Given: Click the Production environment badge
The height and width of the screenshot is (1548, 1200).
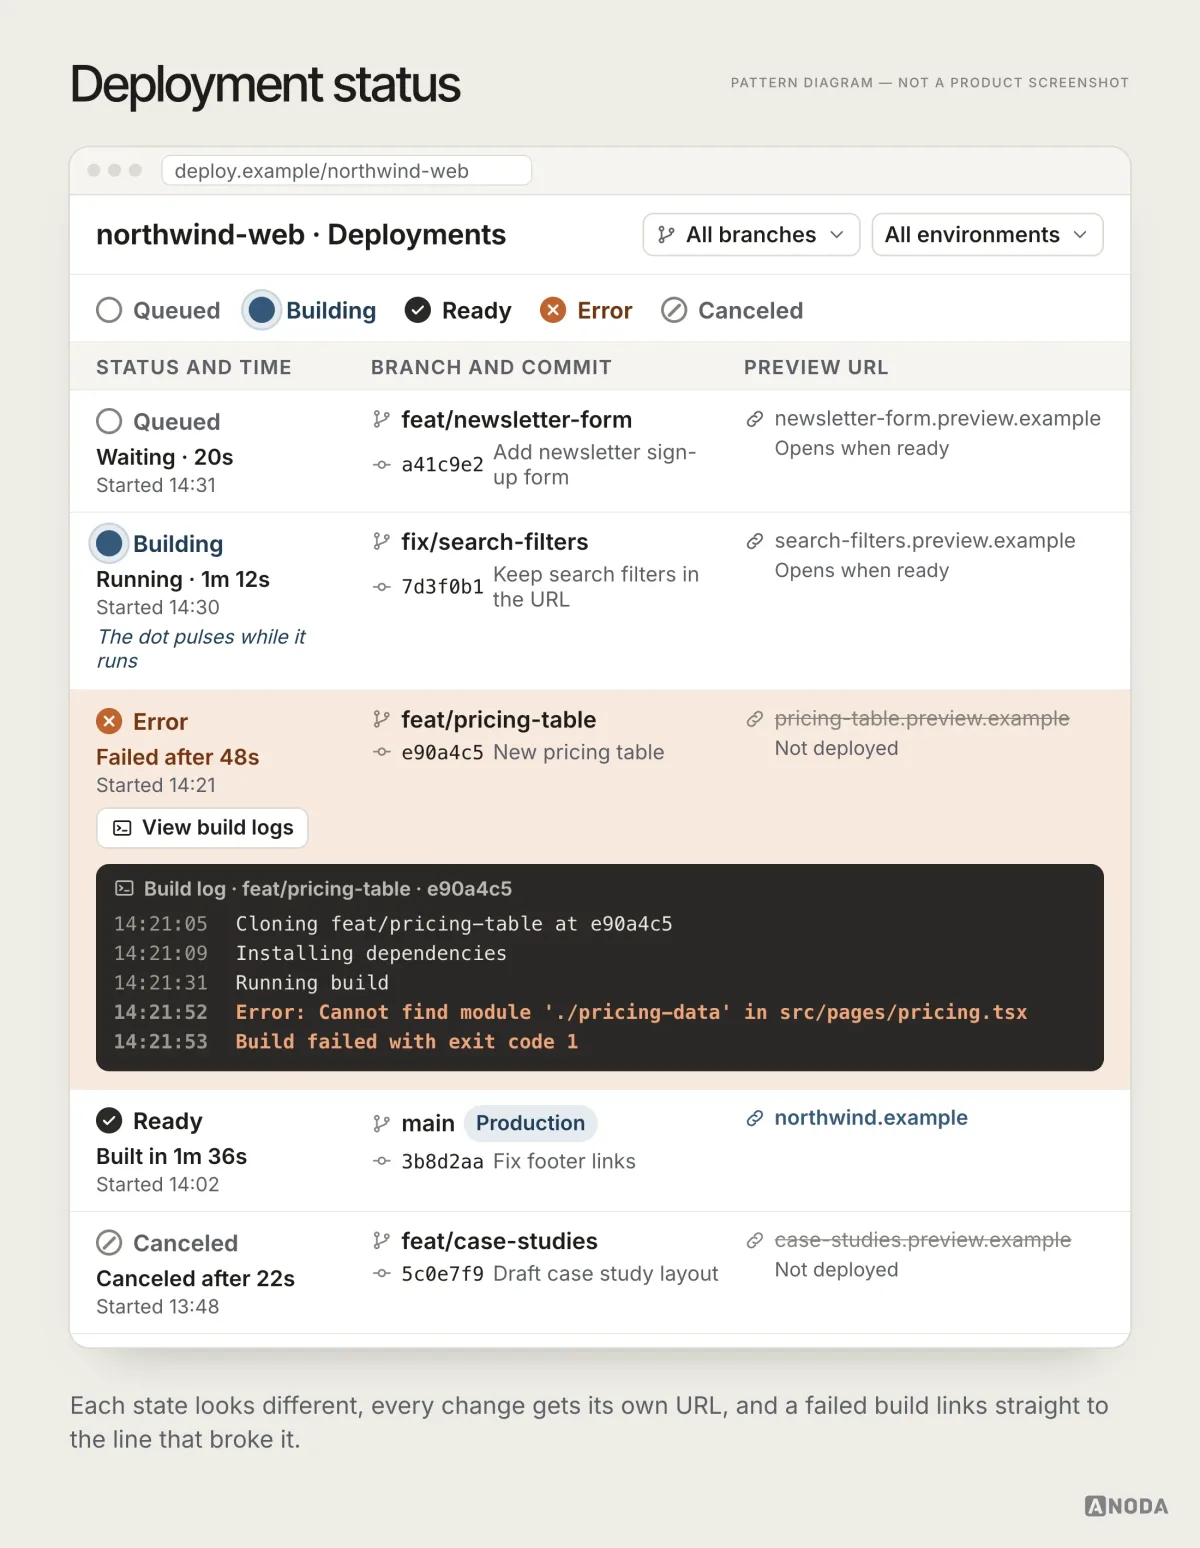Looking at the screenshot, I should pos(530,1123).
